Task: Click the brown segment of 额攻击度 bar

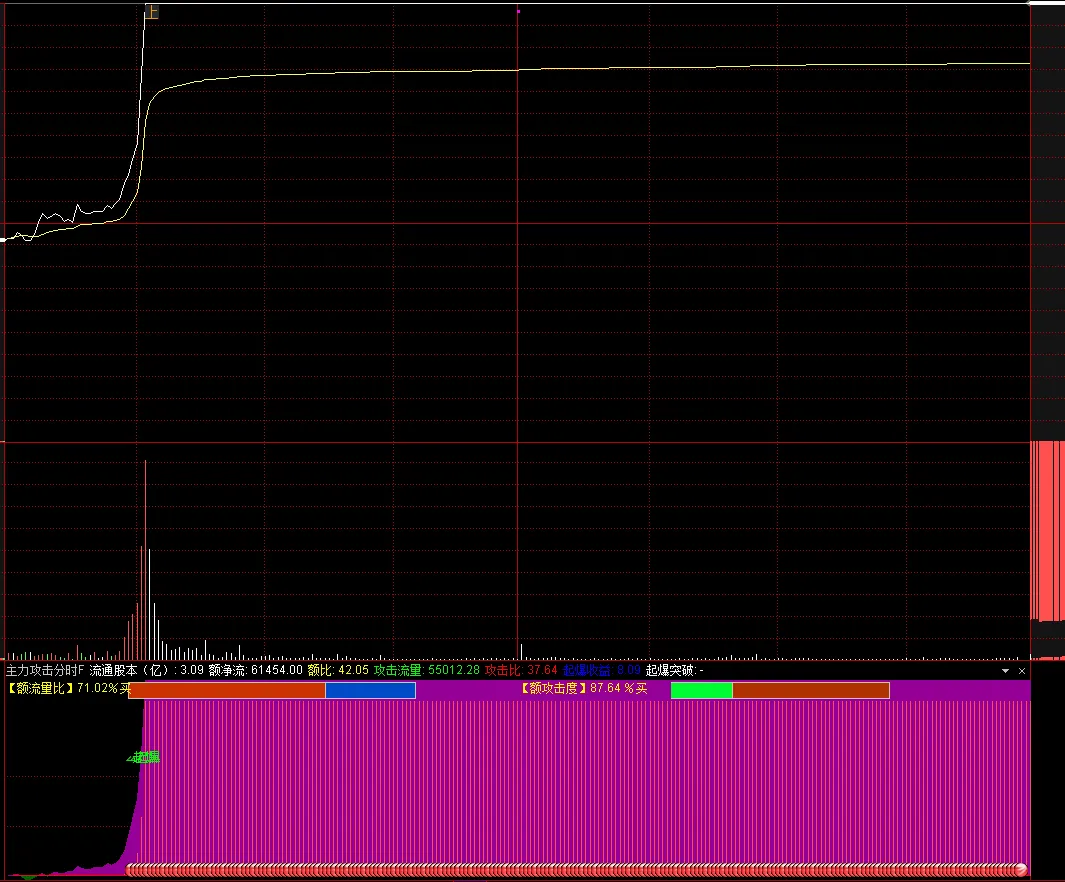Action: pos(811,691)
